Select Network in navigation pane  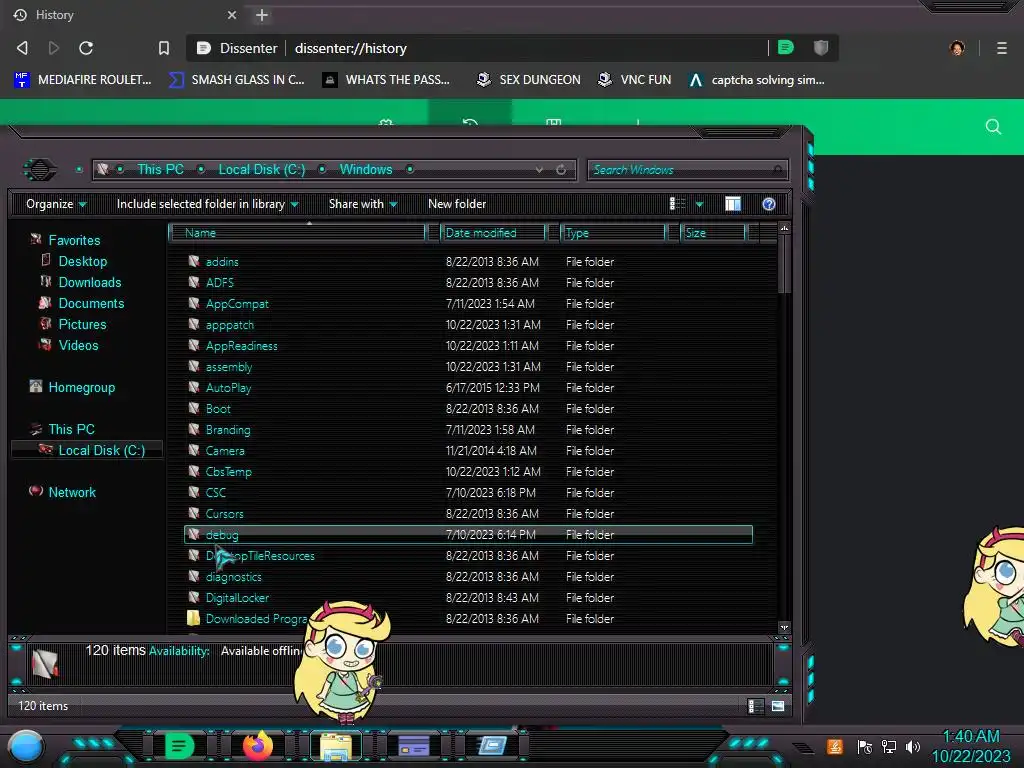coord(72,492)
